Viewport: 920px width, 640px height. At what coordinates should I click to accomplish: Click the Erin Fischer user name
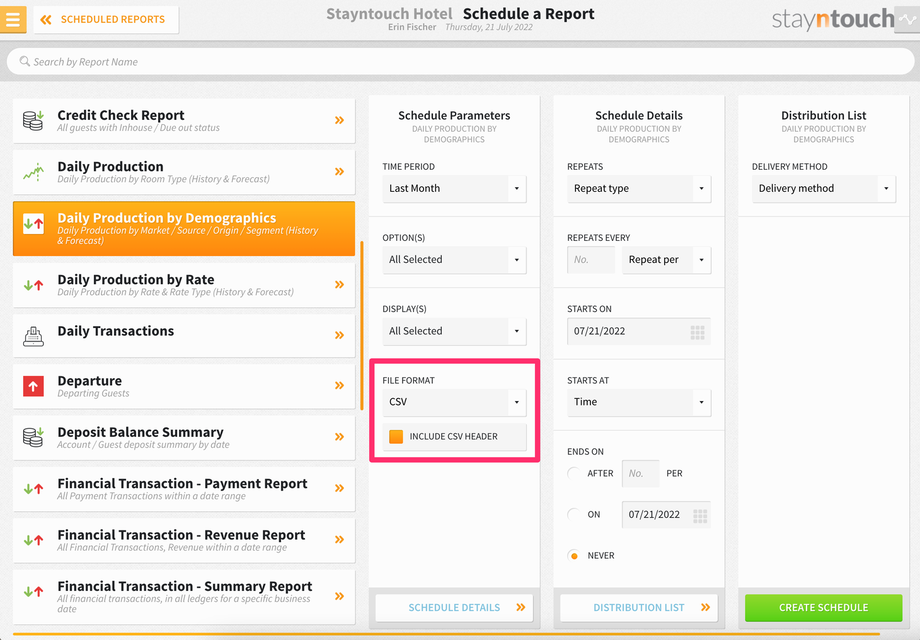[412, 27]
